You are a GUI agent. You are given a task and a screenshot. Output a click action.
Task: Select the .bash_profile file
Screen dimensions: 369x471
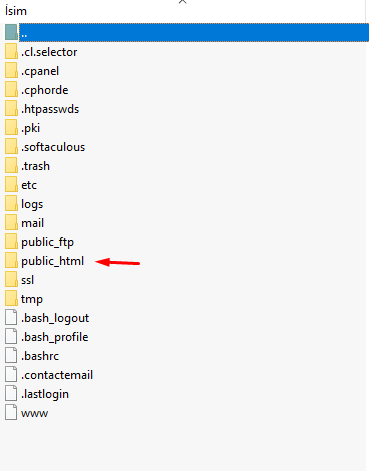[55, 337]
